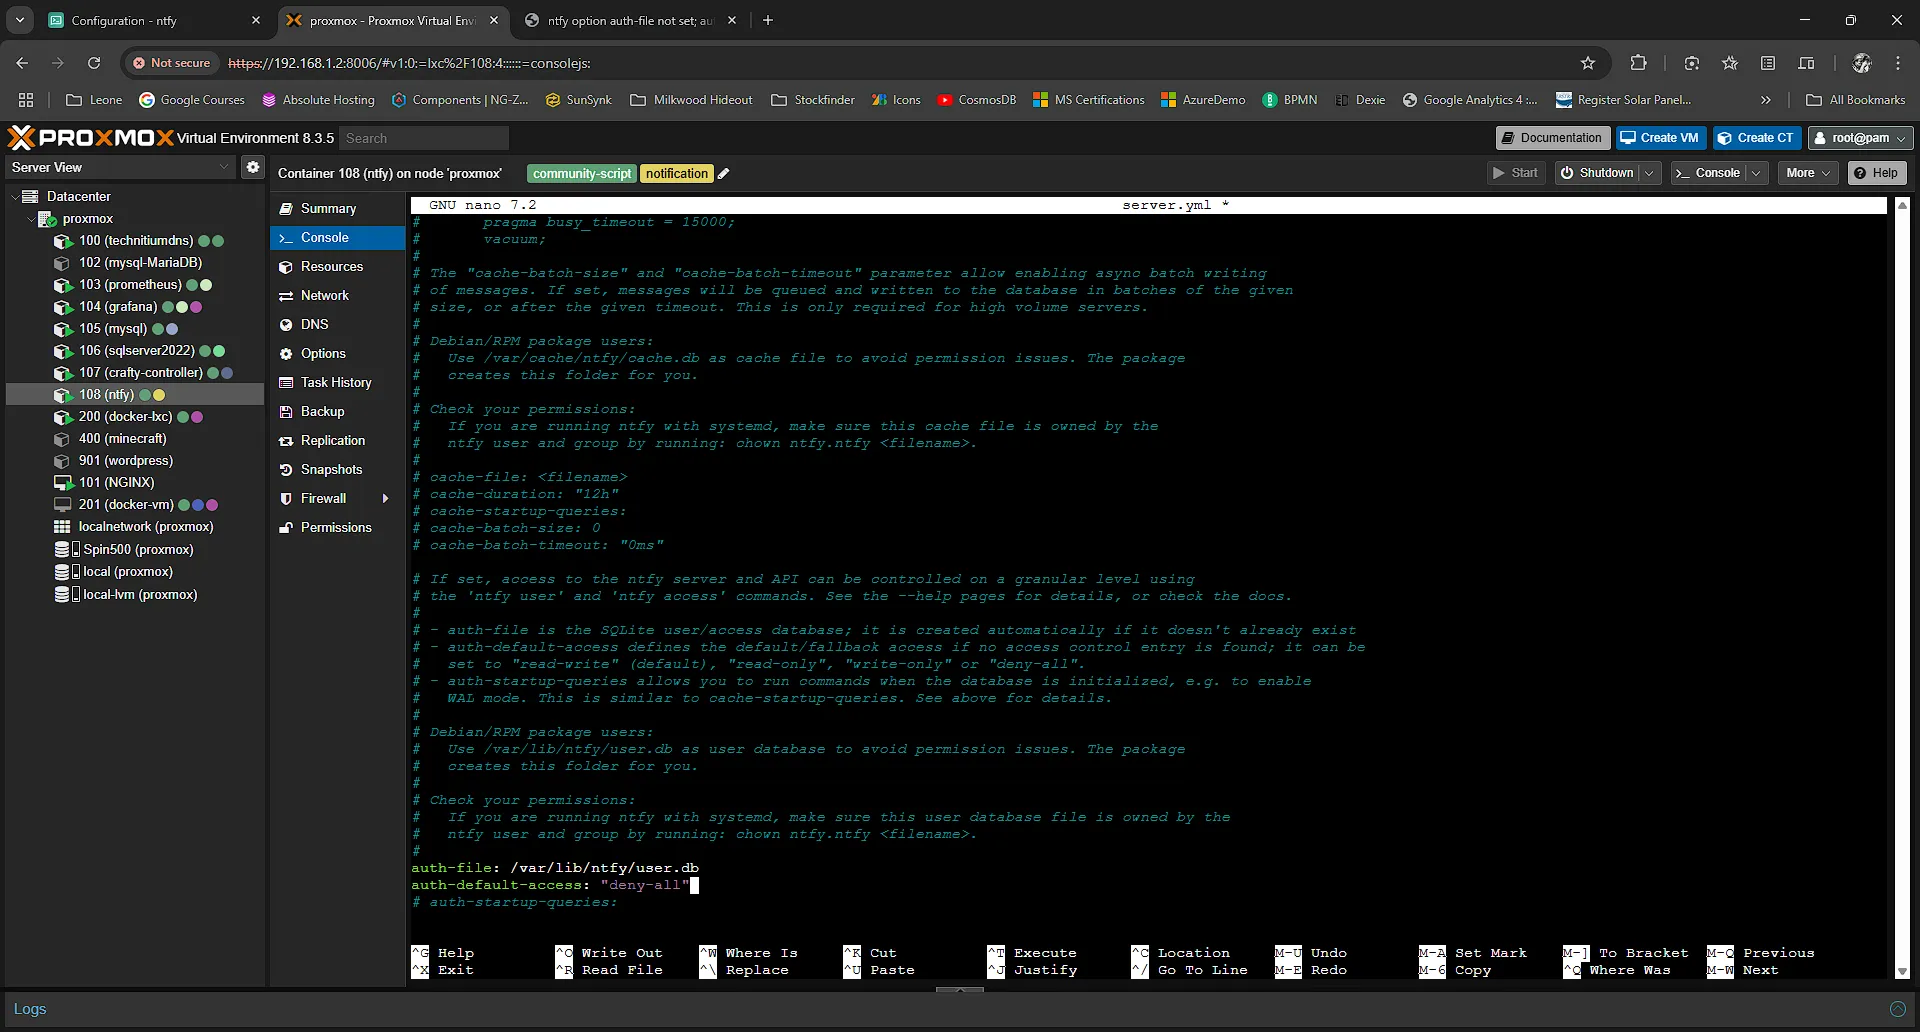Open the Documentation button
The height and width of the screenshot is (1032, 1920).
tap(1552, 138)
